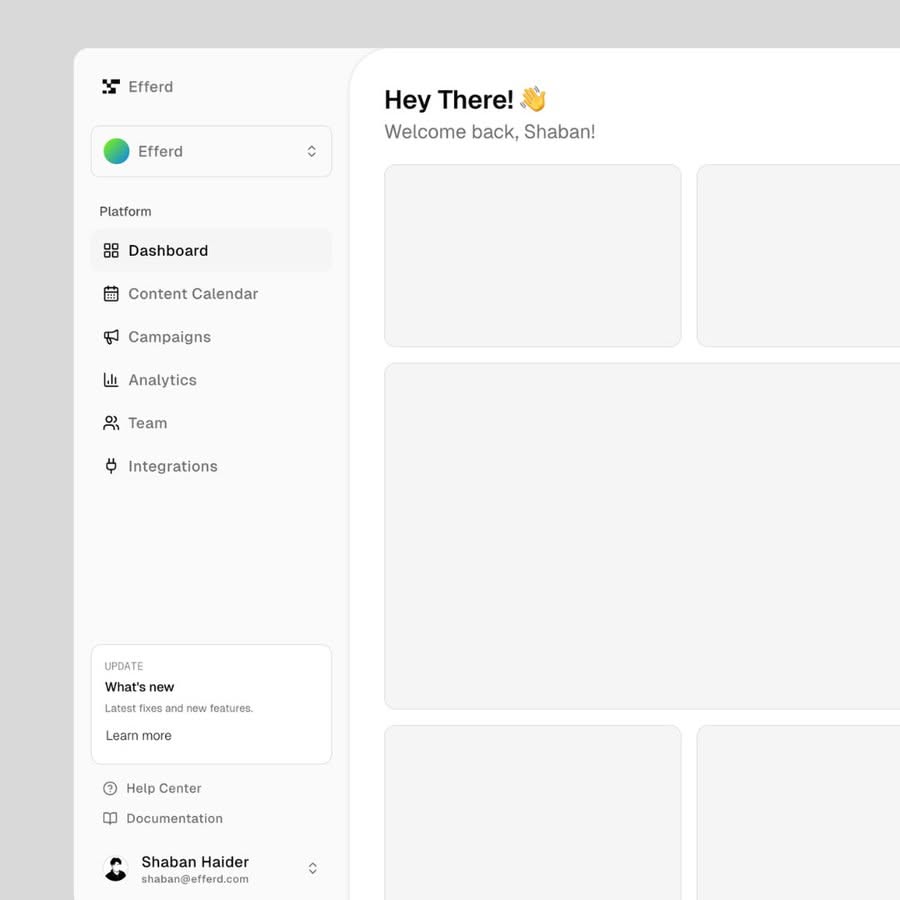Screen dimensions: 900x900
Task: Click the Documentation book icon
Action: click(x=110, y=819)
